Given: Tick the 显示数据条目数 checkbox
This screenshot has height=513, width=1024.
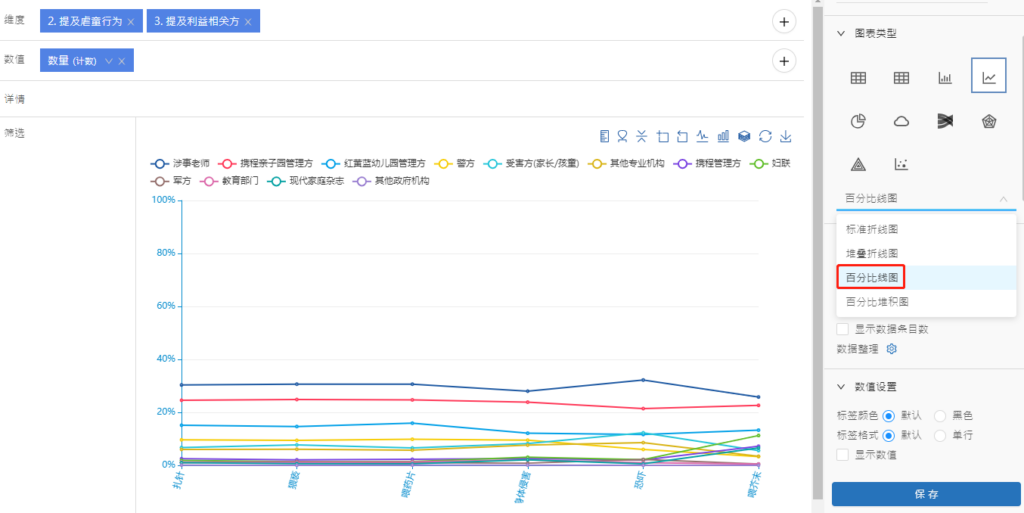Looking at the screenshot, I should coord(842,329).
